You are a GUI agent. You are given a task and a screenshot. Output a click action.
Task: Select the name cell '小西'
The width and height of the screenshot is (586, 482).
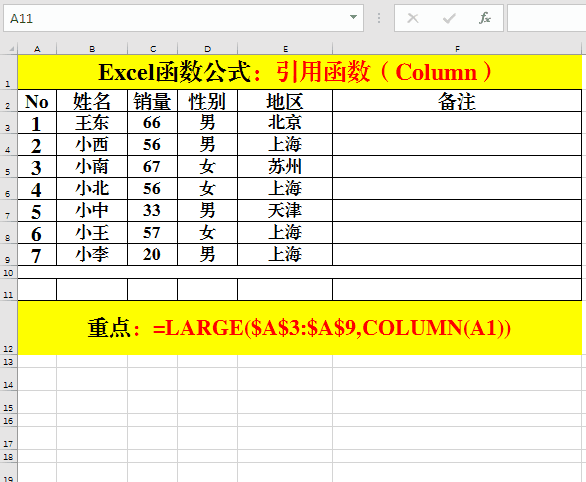coord(92,145)
